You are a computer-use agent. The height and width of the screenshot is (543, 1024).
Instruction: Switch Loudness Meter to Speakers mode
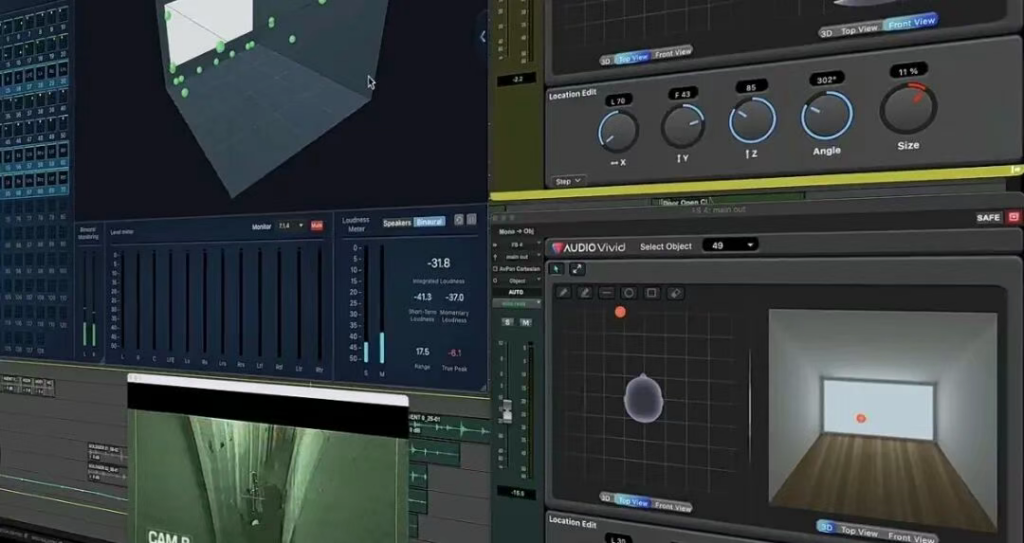pyautogui.click(x=396, y=222)
